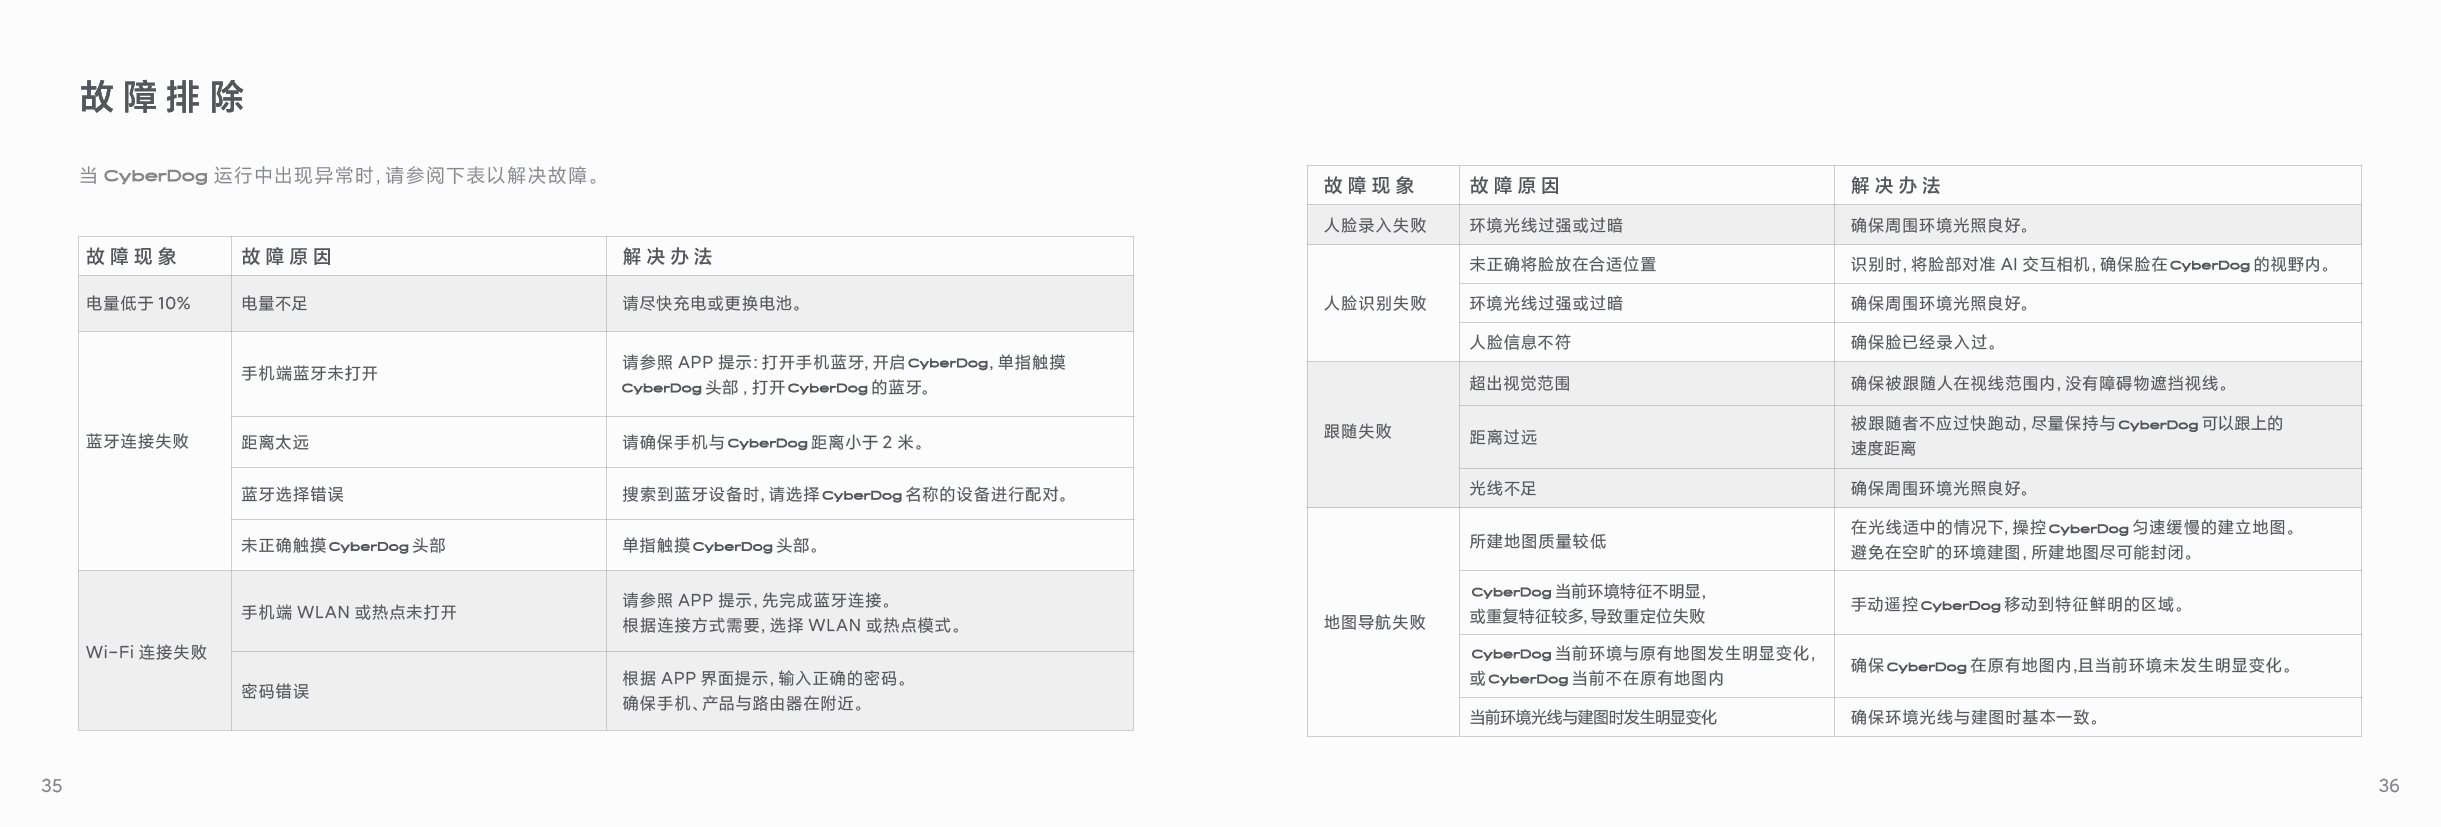This screenshot has height=827, width=2441.
Task: Click the 故障排除 page heading
Action: [162, 98]
